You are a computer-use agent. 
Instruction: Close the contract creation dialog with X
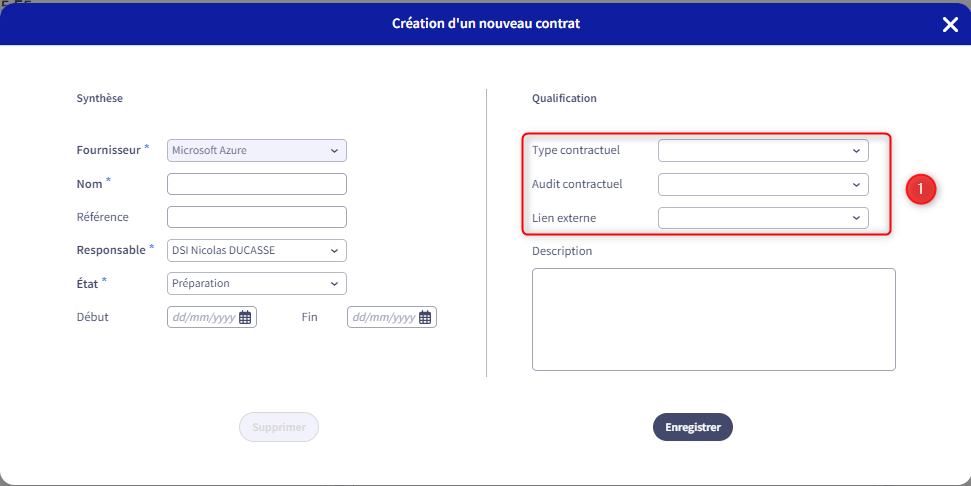950,24
